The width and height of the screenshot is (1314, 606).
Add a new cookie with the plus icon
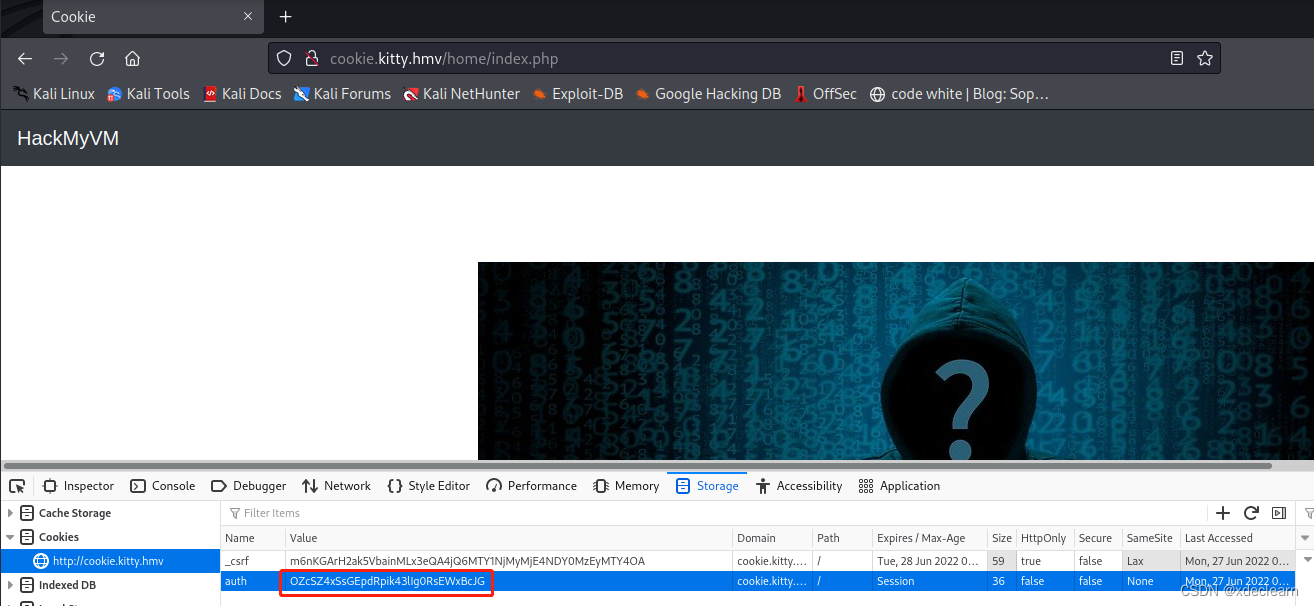coord(1223,513)
